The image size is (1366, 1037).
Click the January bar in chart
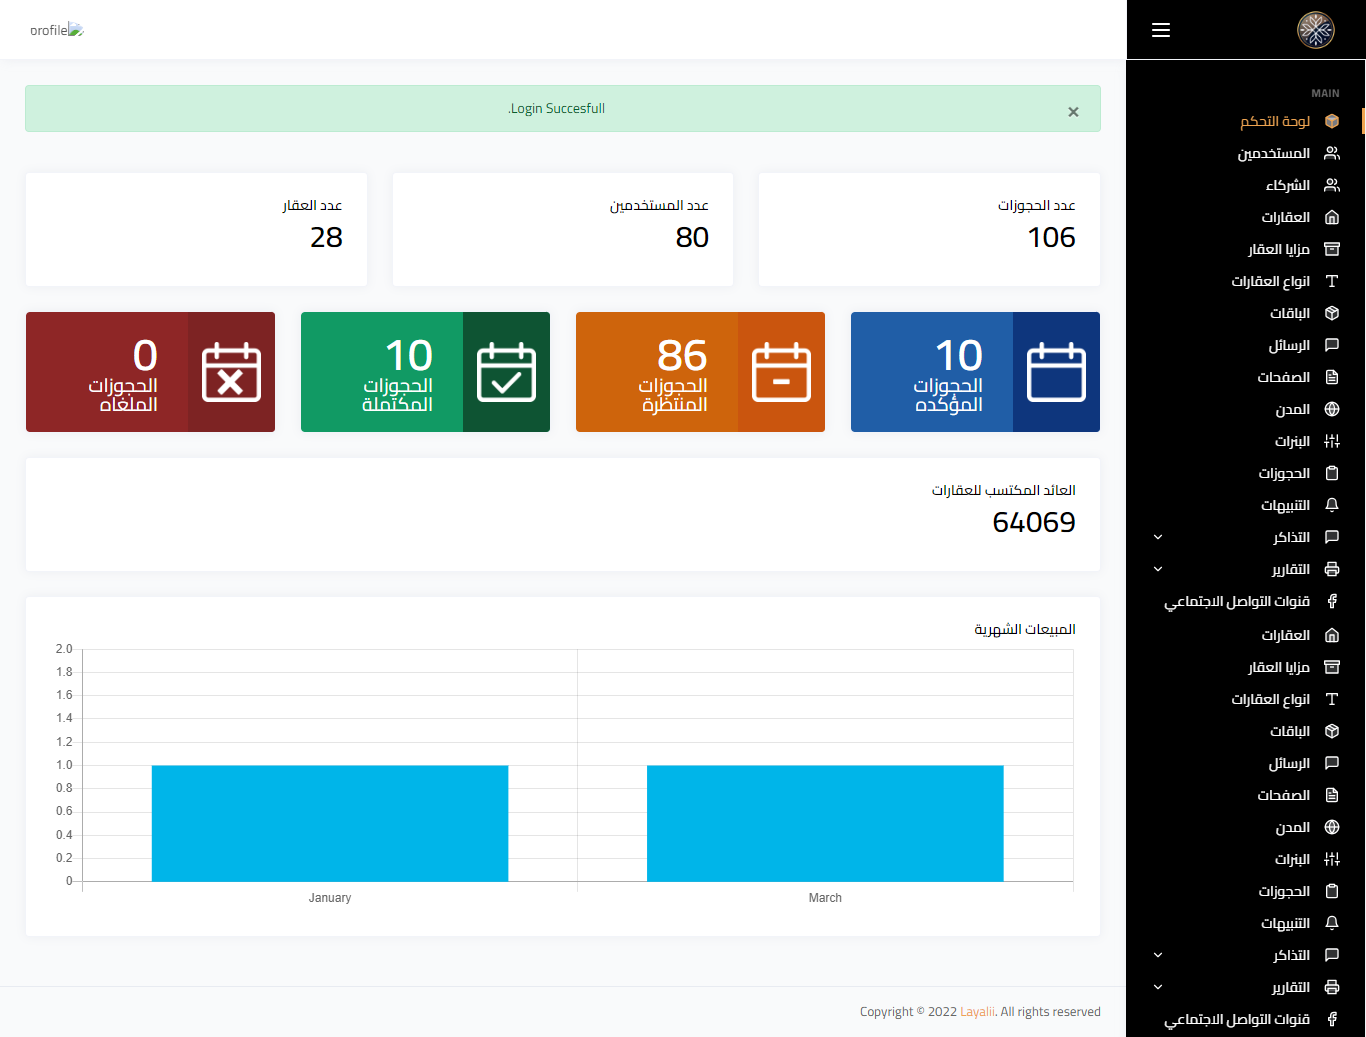330,823
